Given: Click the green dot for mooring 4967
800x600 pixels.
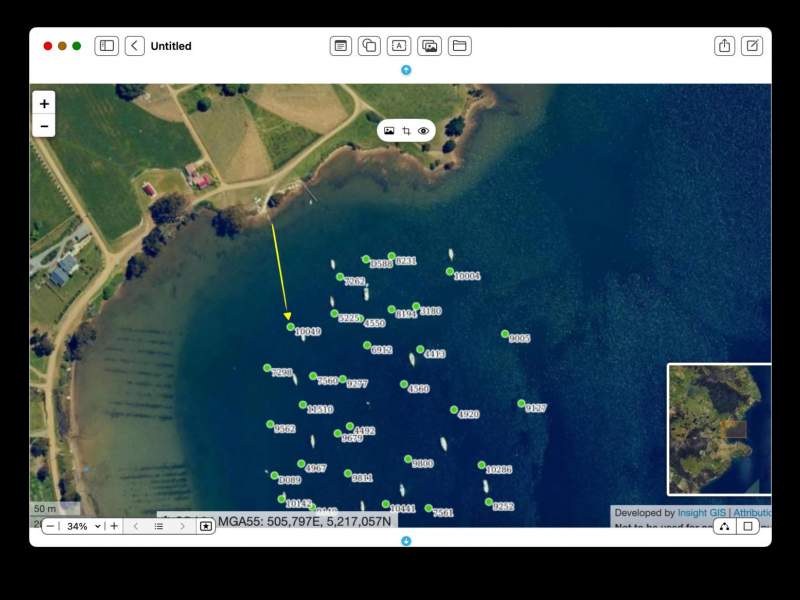Looking at the screenshot, I should point(301,464).
